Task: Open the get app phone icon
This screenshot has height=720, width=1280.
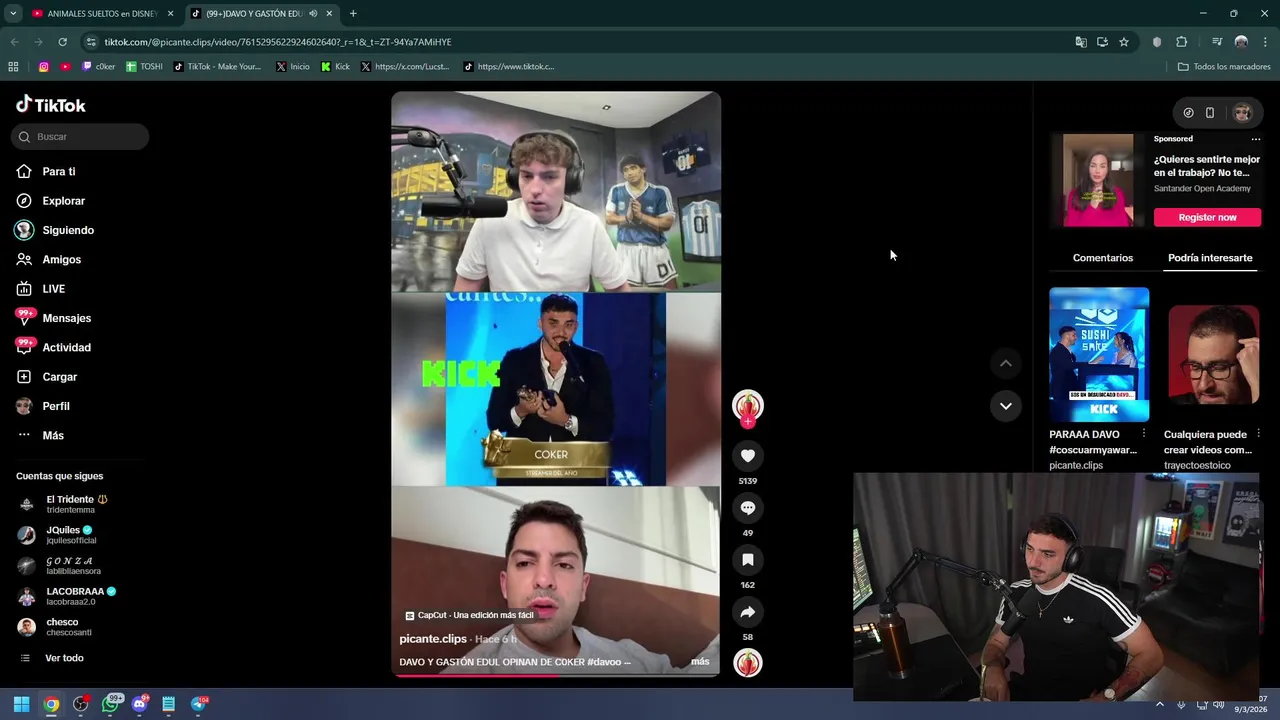Action: click(1210, 113)
